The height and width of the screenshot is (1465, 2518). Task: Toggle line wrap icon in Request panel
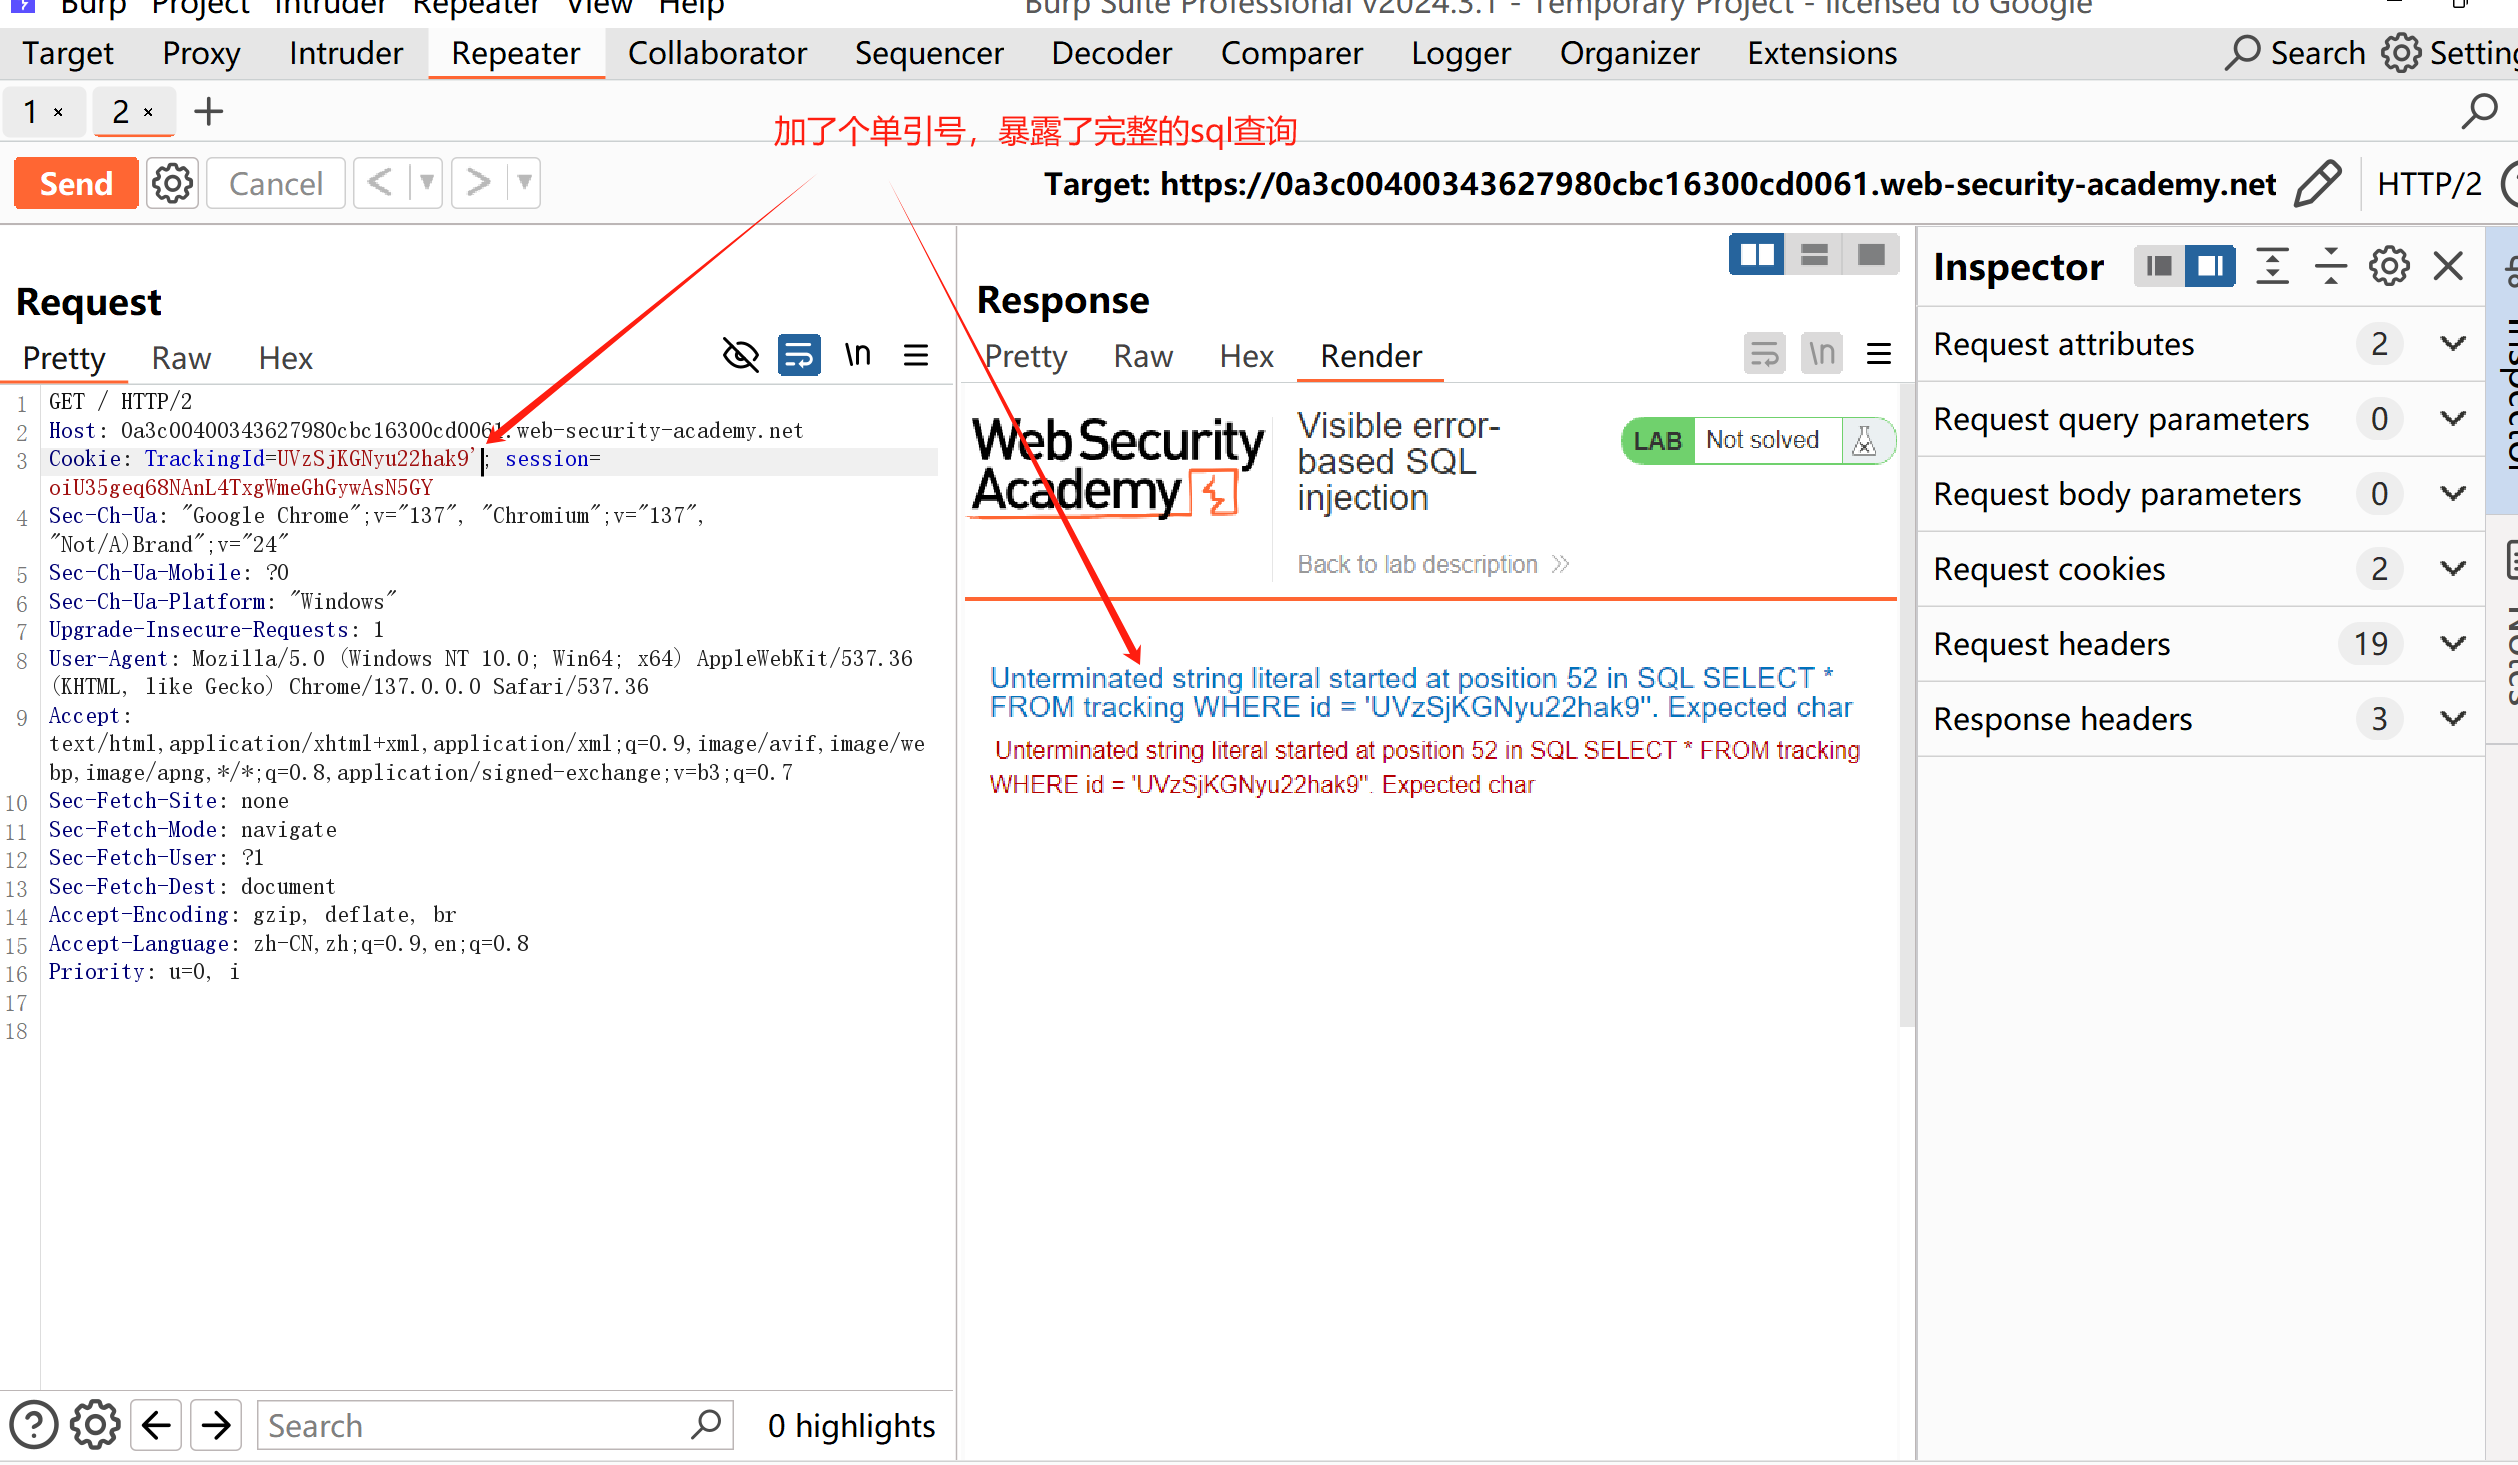[x=798, y=355]
